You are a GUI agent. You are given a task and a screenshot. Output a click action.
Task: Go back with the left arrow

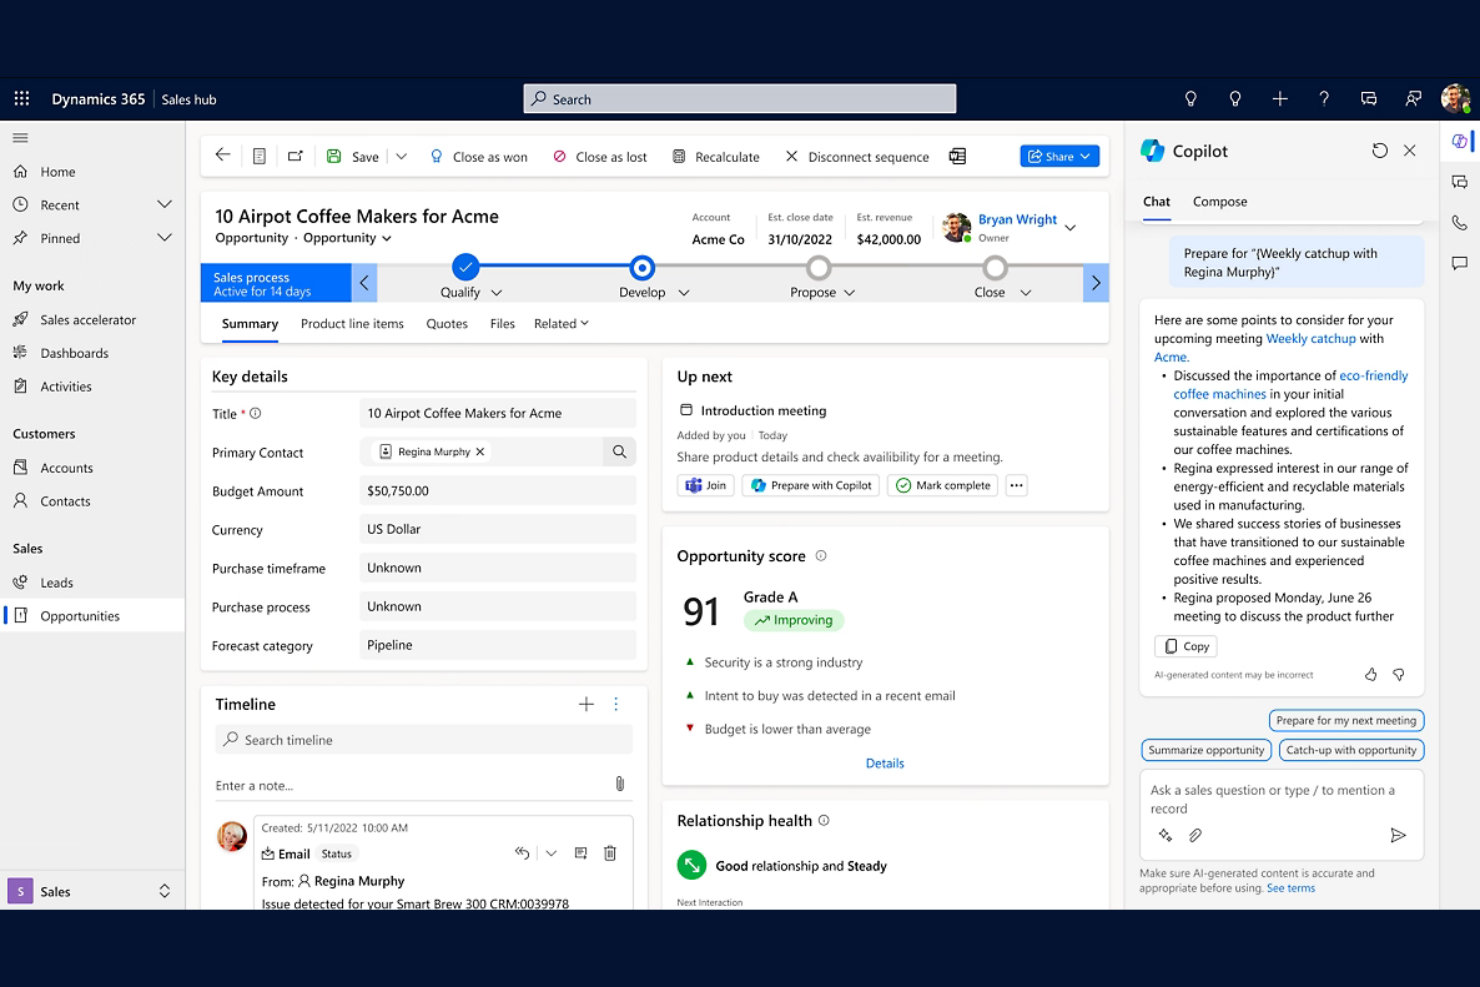[x=223, y=155]
